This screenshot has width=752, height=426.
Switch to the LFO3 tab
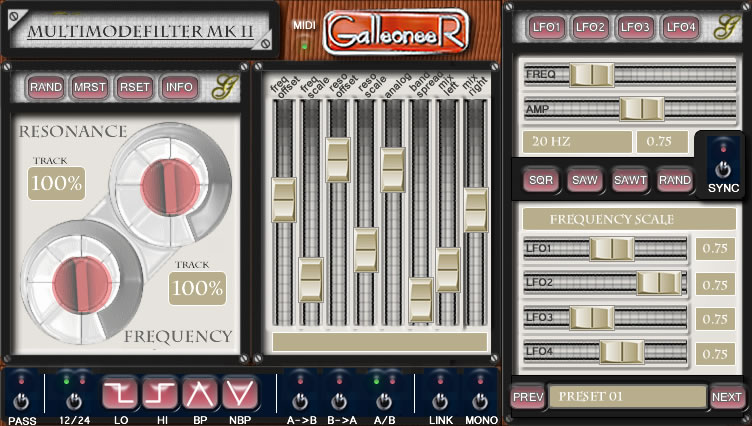point(634,27)
